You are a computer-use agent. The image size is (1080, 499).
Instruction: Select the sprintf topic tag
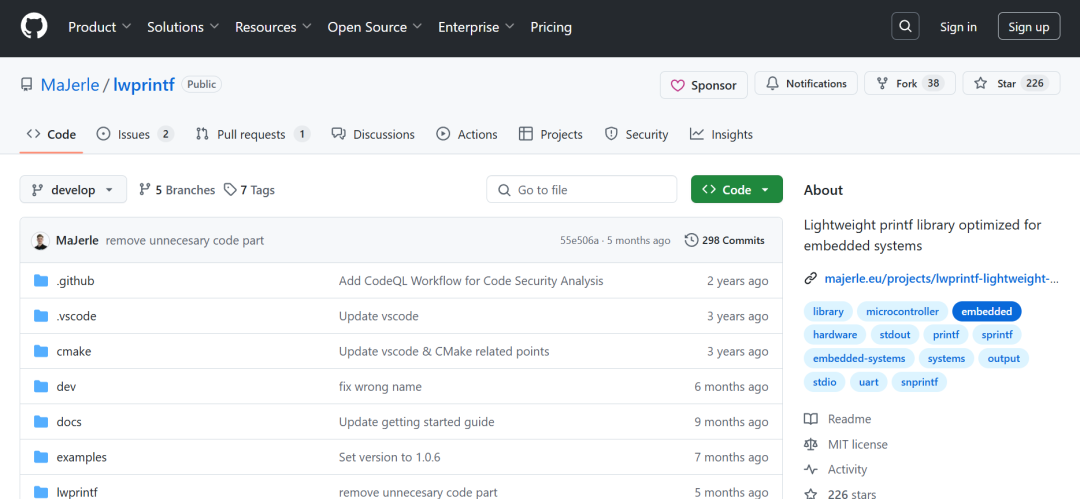997,335
